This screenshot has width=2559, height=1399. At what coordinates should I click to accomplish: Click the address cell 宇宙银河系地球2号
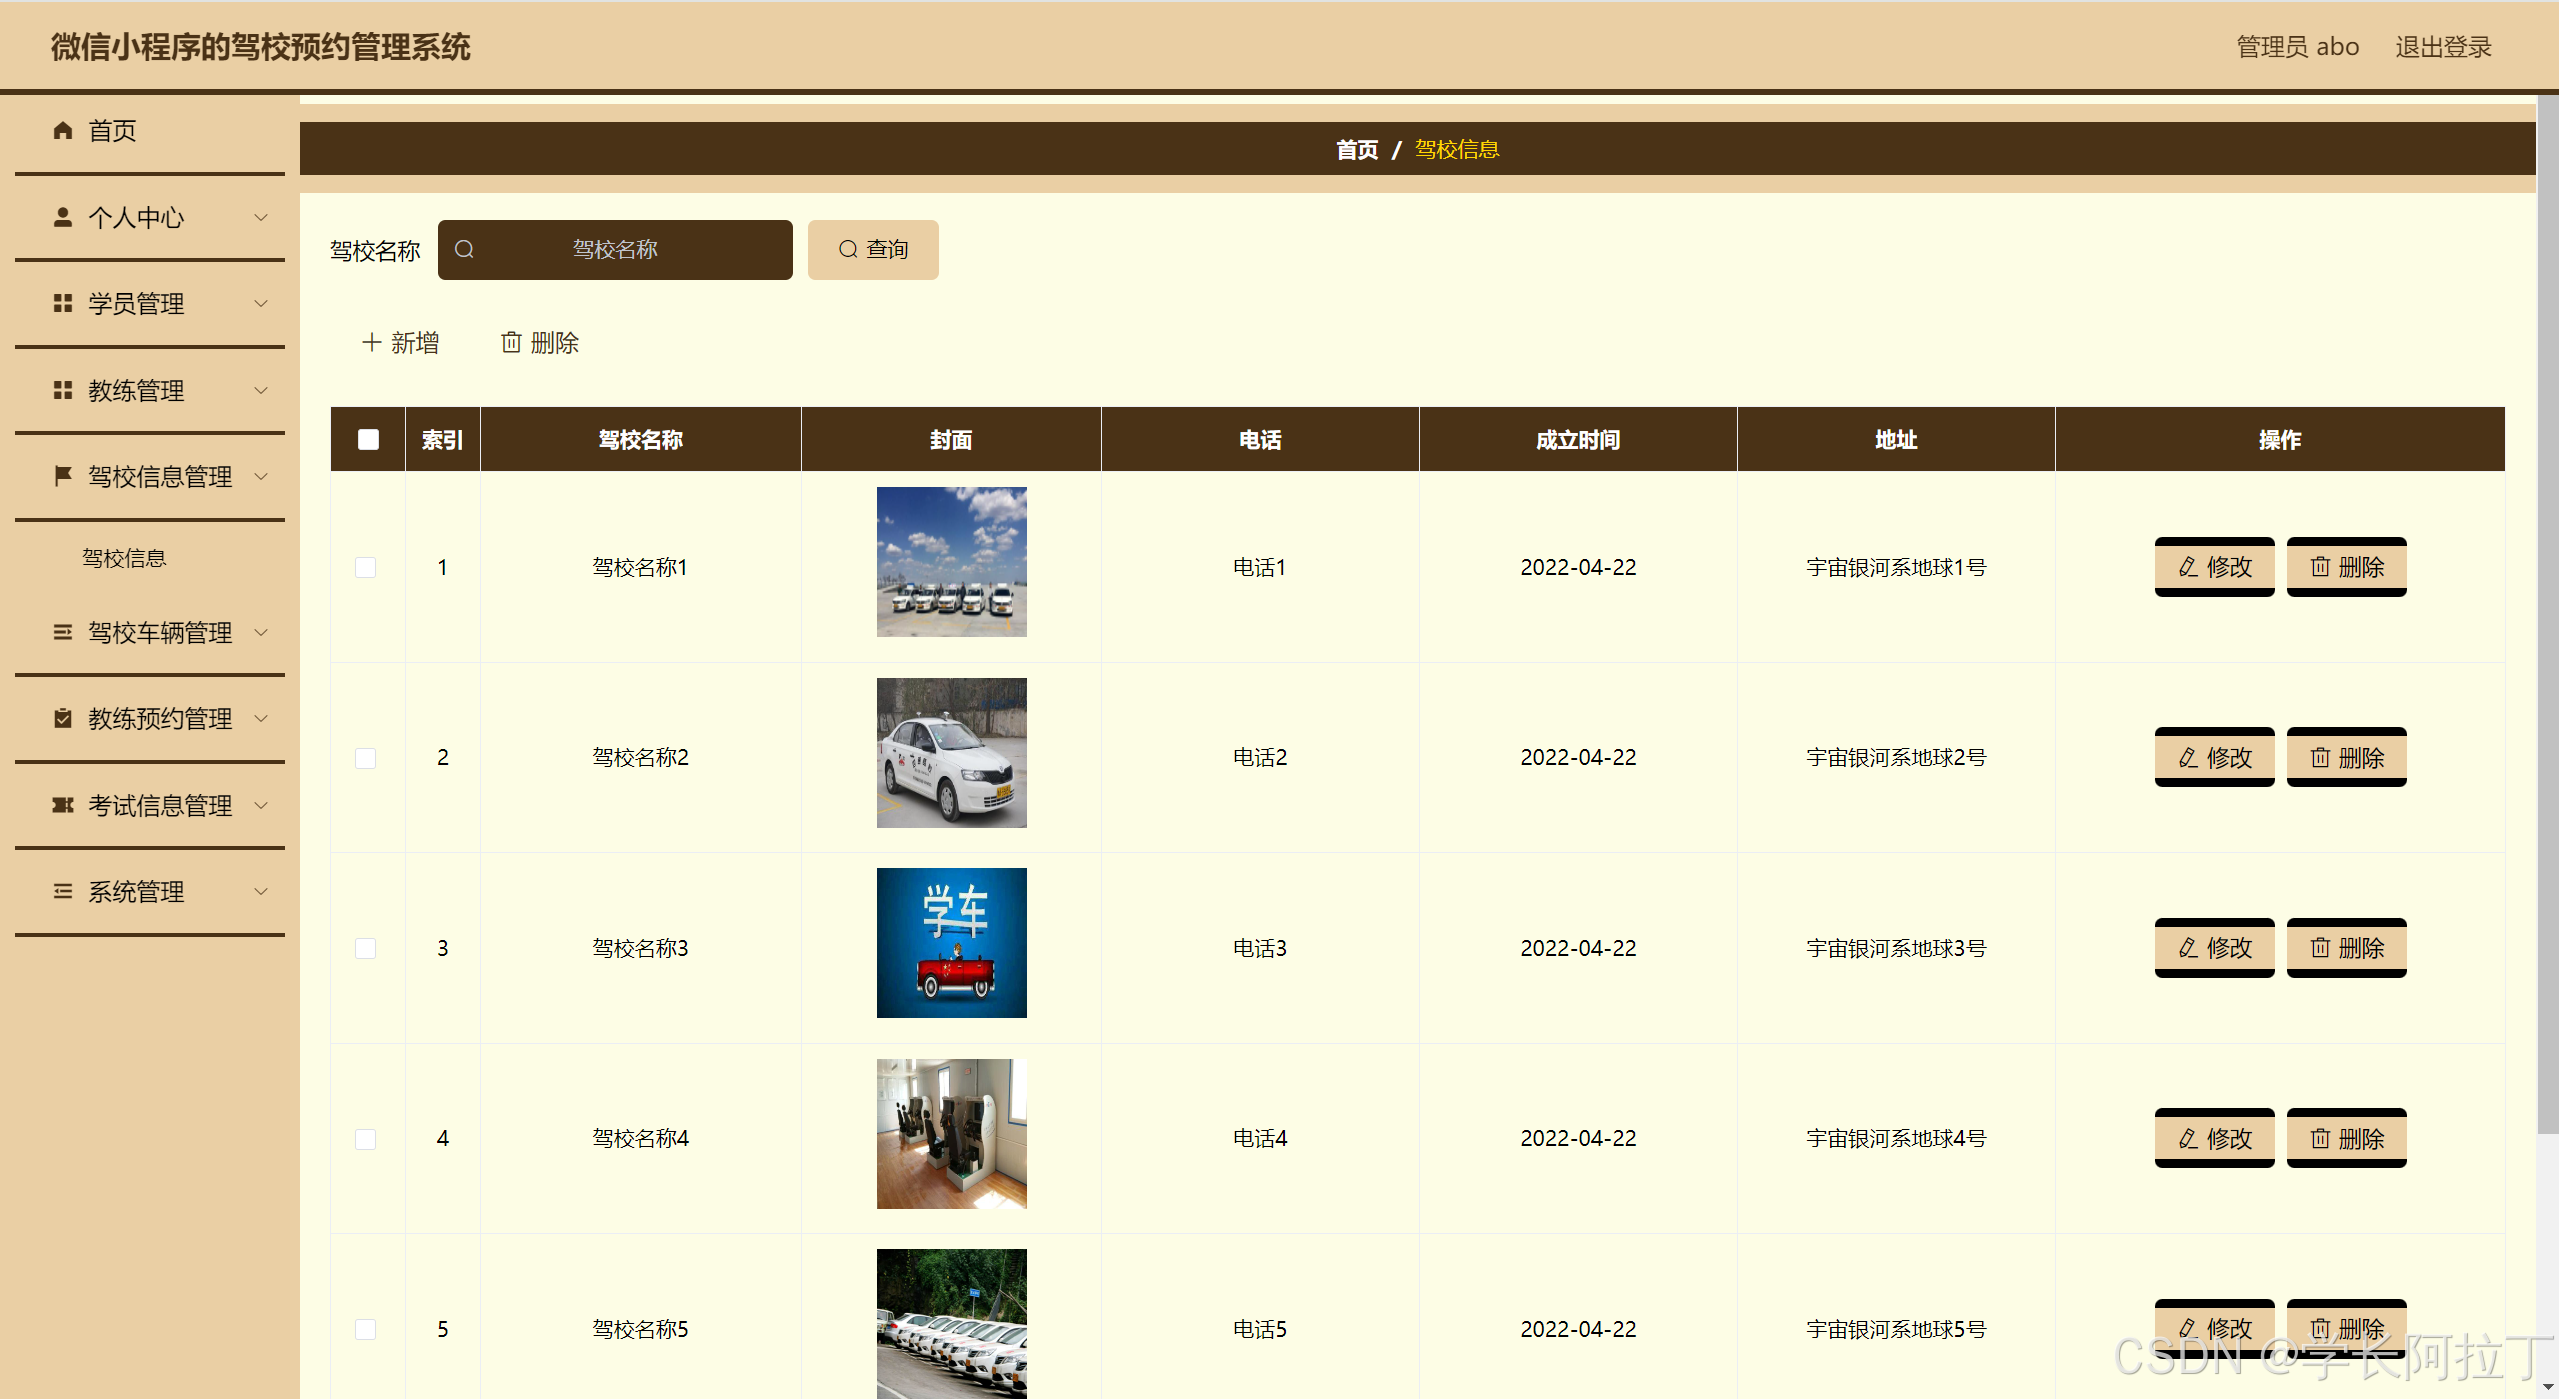[1895, 757]
